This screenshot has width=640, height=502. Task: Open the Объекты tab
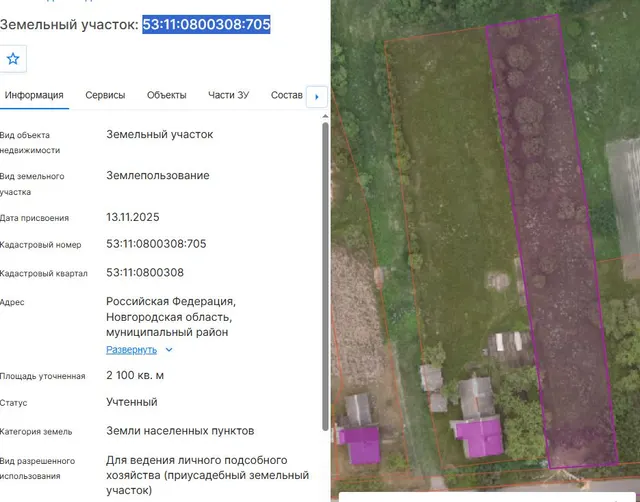coord(167,95)
